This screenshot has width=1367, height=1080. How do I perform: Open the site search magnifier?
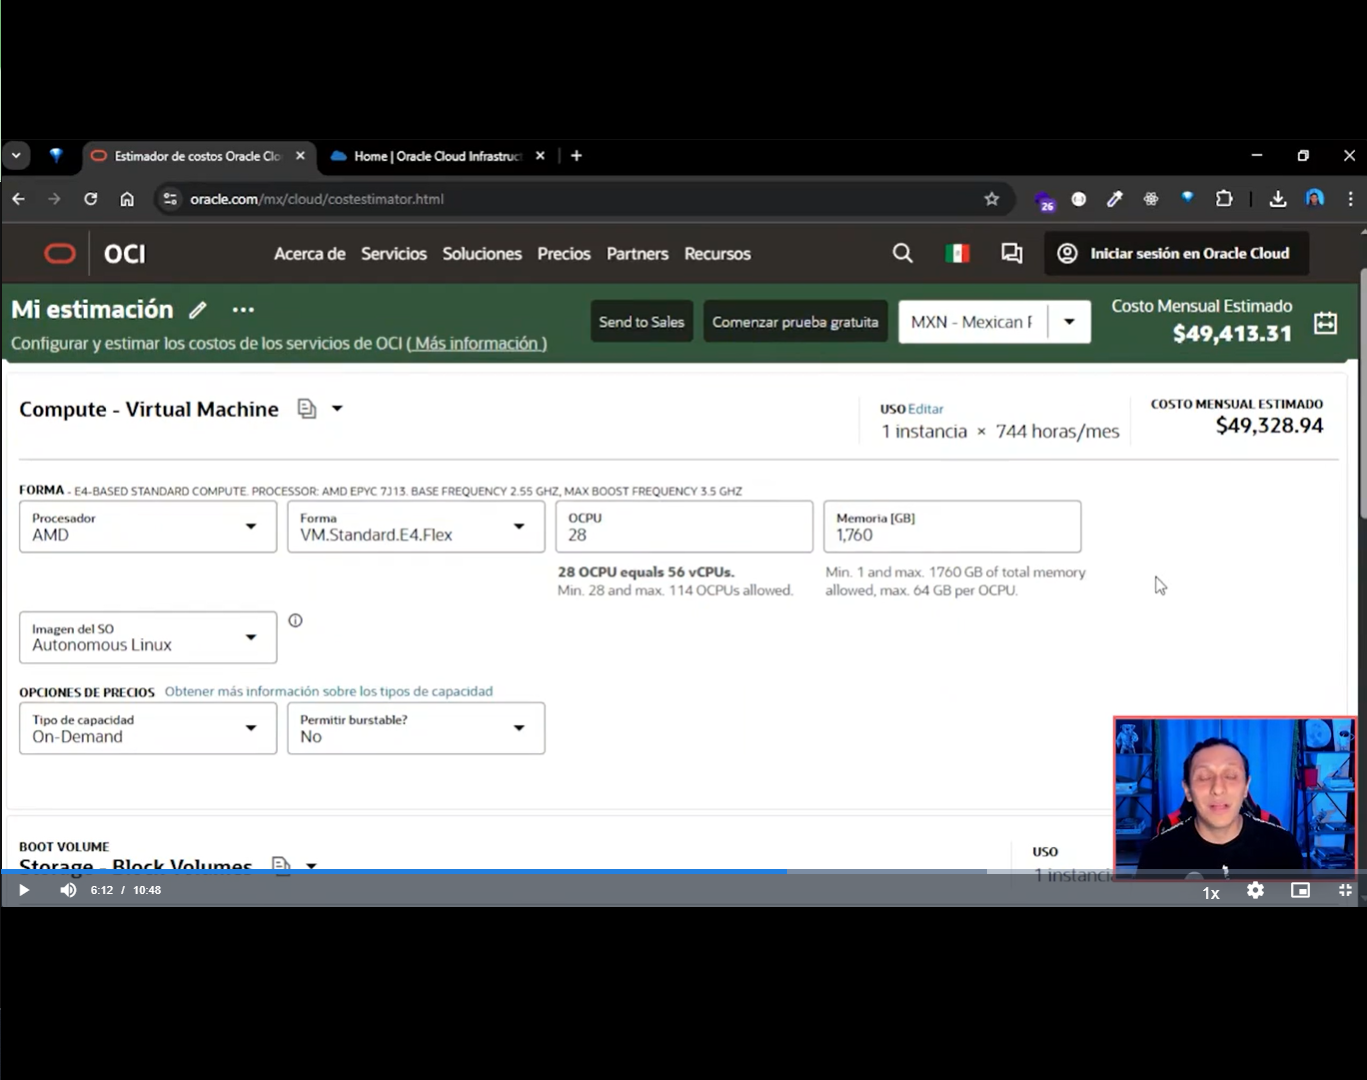[x=902, y=254]
